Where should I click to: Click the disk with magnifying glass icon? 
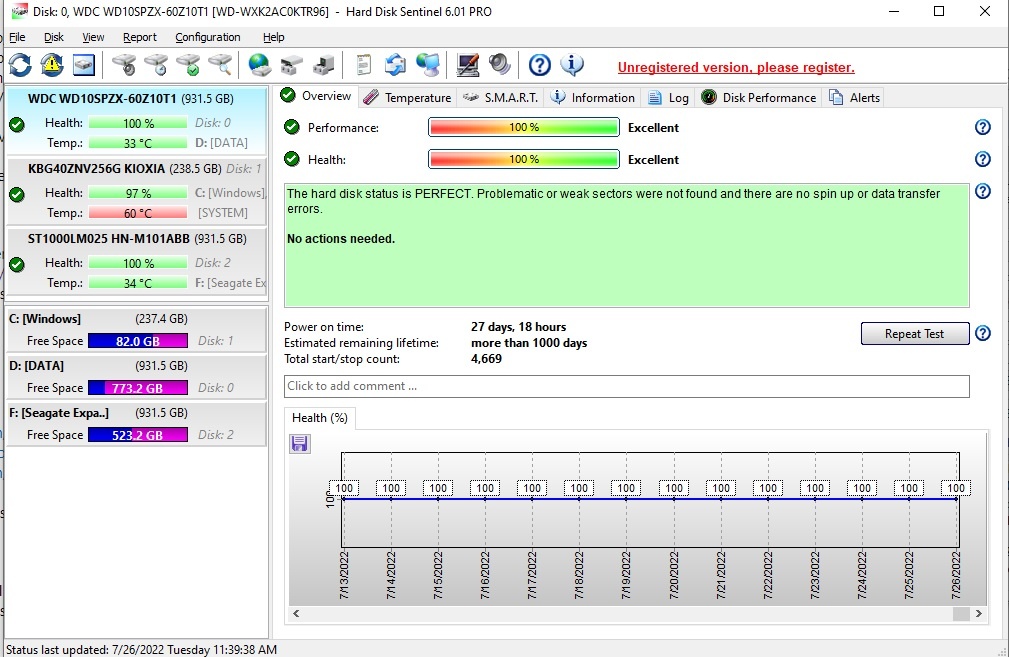(x=219, y=65)
